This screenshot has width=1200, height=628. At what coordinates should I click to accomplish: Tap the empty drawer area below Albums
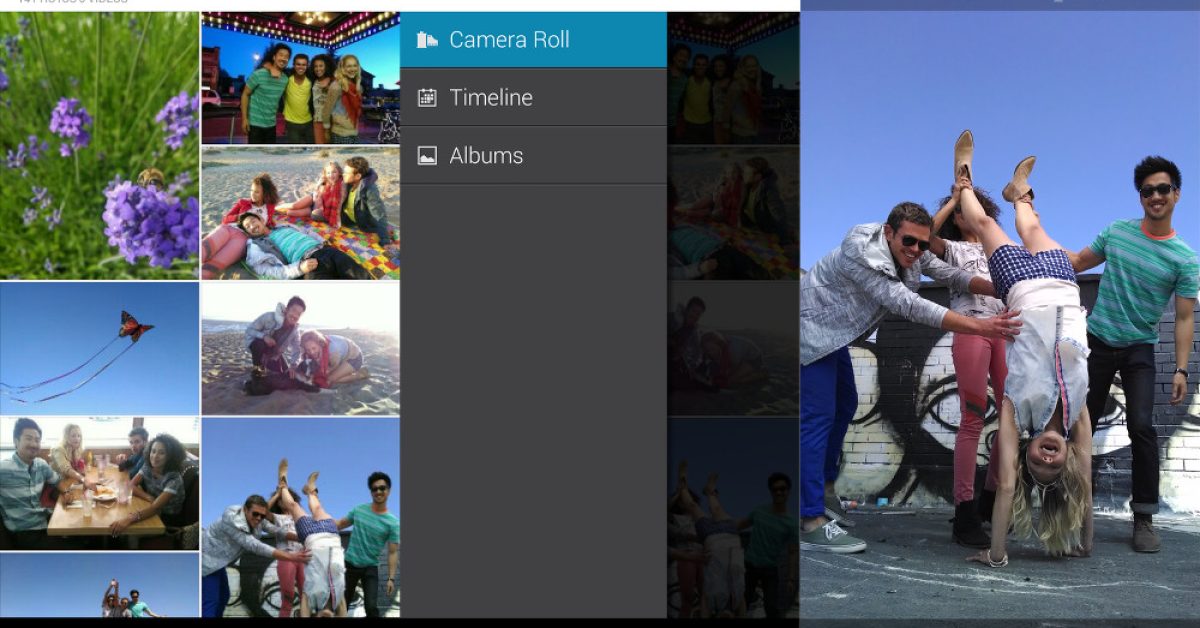533,400
